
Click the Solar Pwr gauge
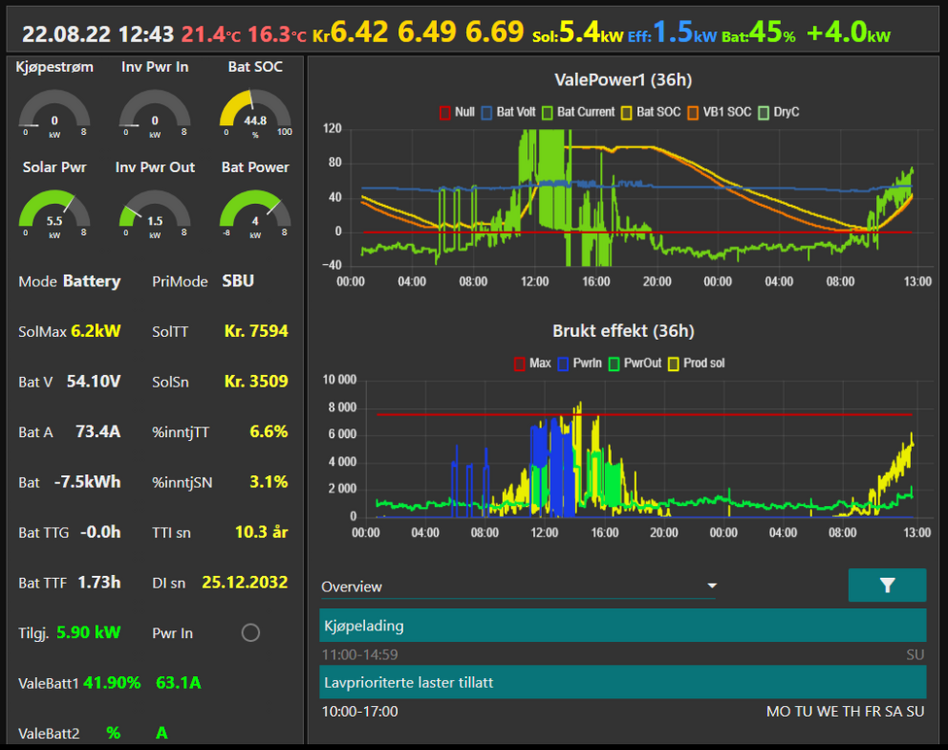click(x=55, y=212)
